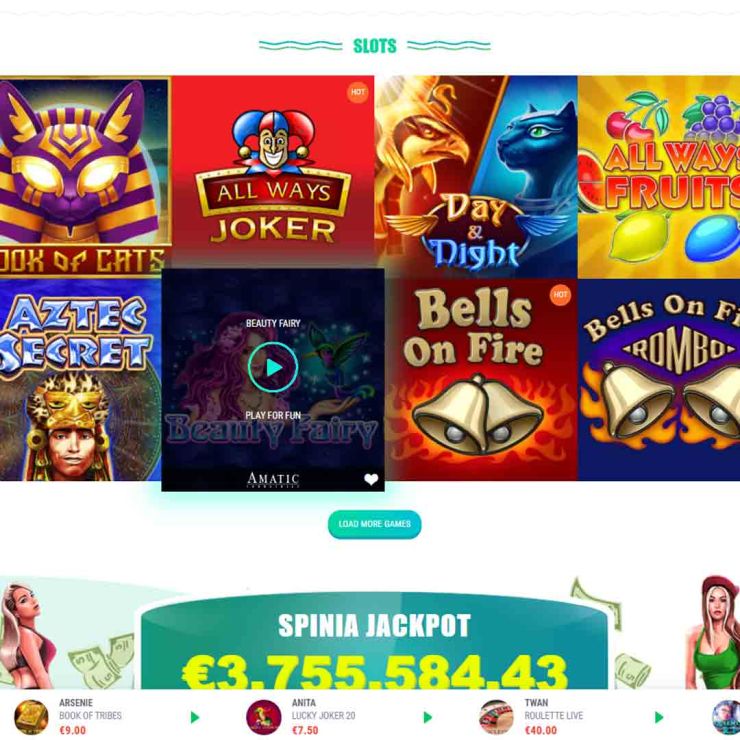Screen dimensions: 740x740
Task: Play the Beauty Fairy game
Action: 273,367
